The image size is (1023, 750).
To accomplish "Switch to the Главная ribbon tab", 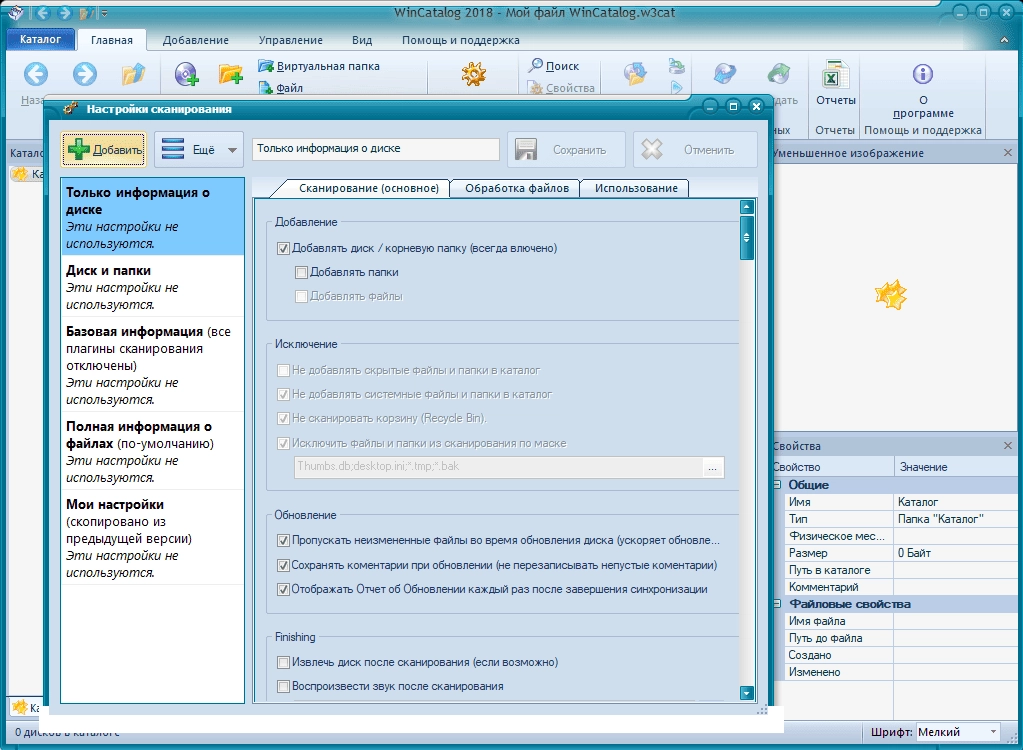I will click(112, 40).
